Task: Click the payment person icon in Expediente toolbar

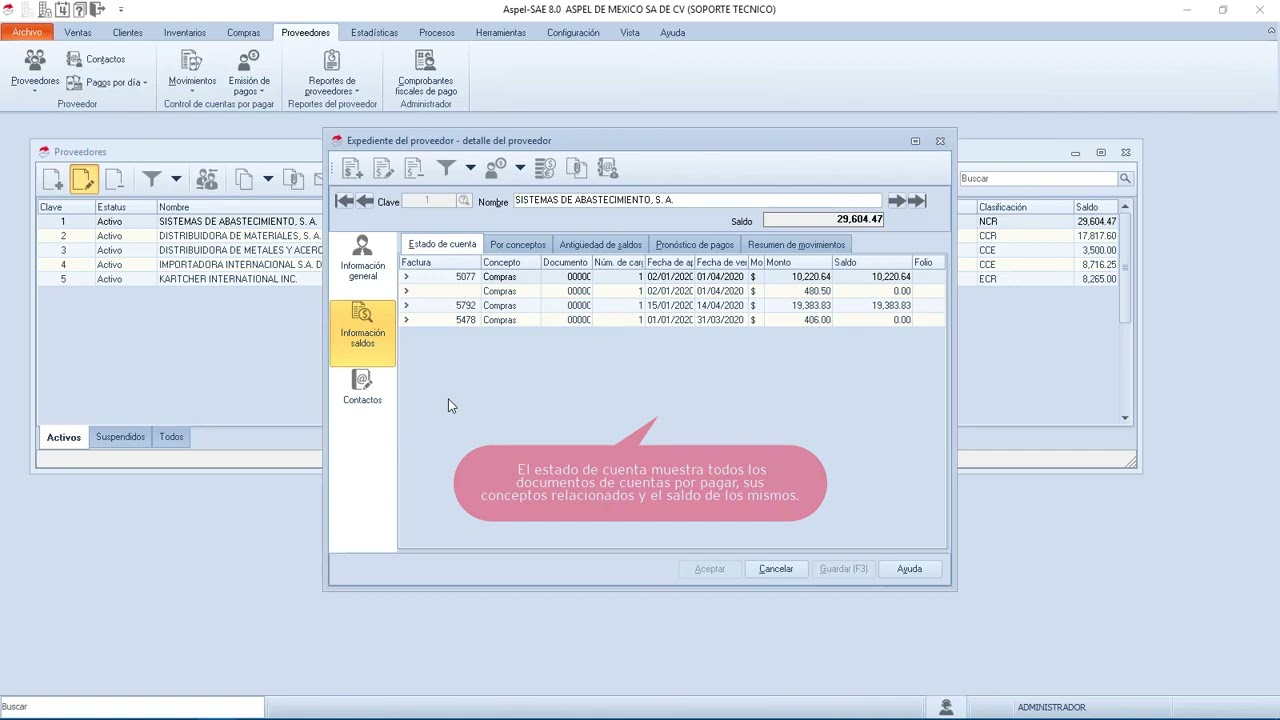Action: click(x=496, y=168)
